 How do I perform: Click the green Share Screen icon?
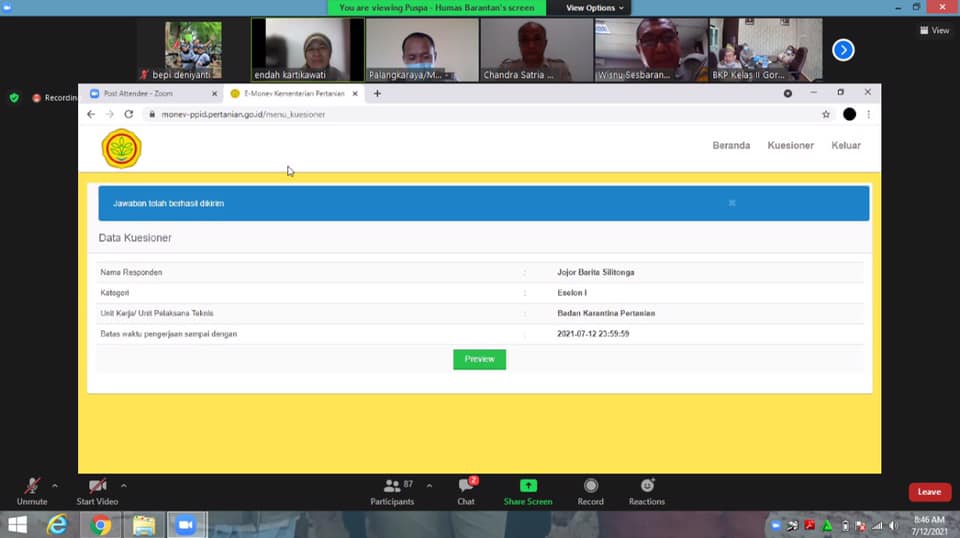click(528, 486)
